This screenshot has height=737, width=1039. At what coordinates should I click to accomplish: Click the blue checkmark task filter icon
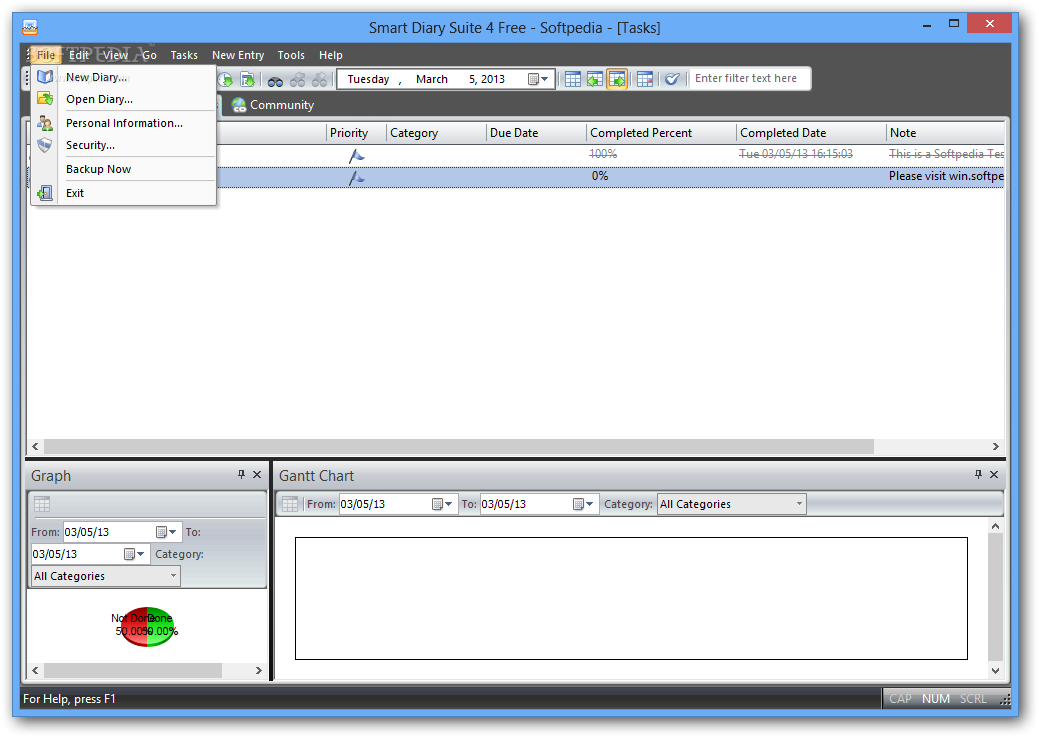coord(672,80)
